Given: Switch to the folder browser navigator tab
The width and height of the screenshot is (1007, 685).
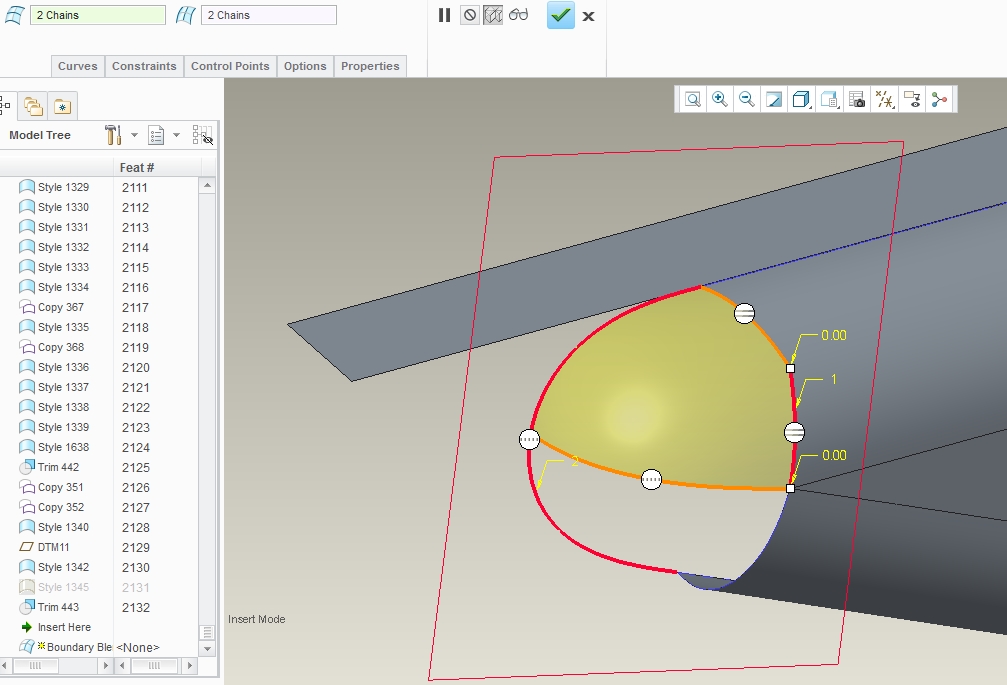Looking at the screenshot, I should pyautogui.click(x=33, y=107).
